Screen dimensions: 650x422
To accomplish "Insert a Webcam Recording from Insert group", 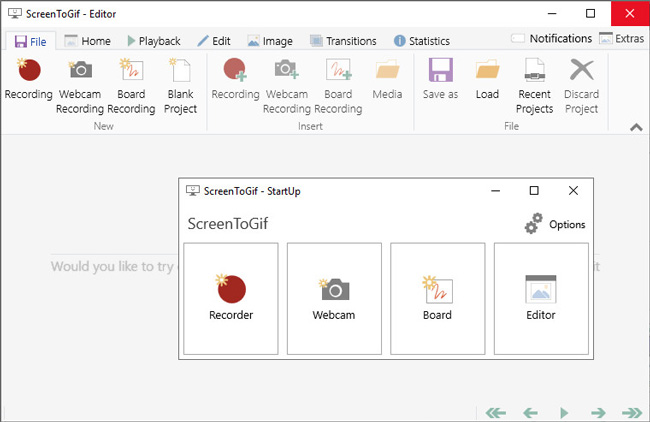I will click(x=287, y=86).
